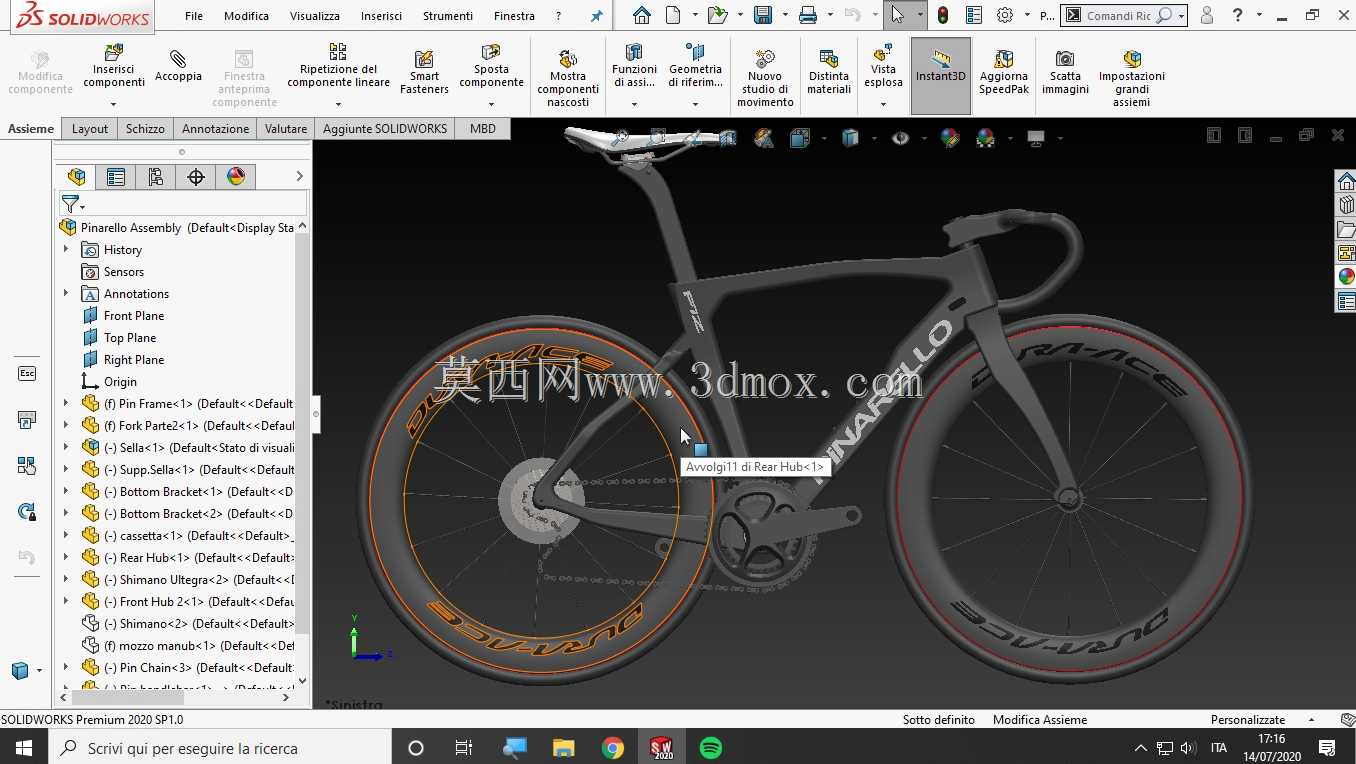Image resolution: width=1356 pixels, height=764 pixels.
Task: Select the Sposta componente tool
Action: point(491,65)
